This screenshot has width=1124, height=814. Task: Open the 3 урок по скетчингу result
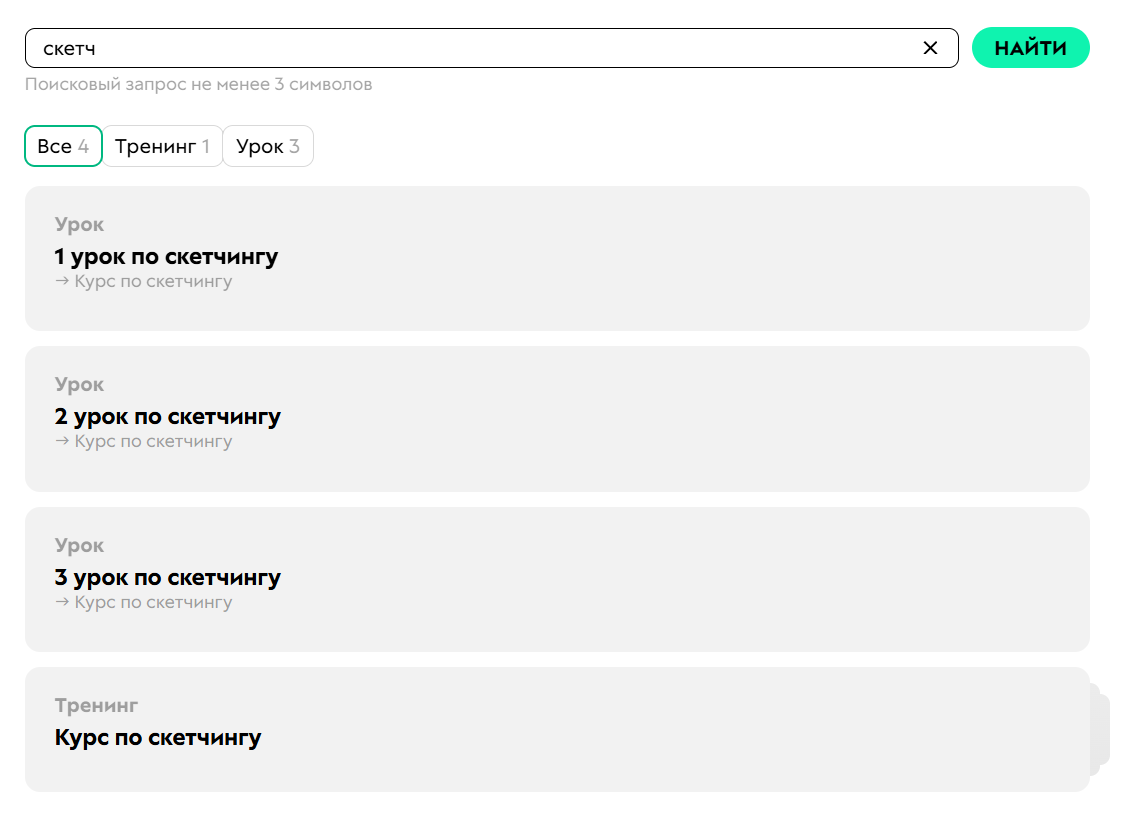(x=168, y=578)
